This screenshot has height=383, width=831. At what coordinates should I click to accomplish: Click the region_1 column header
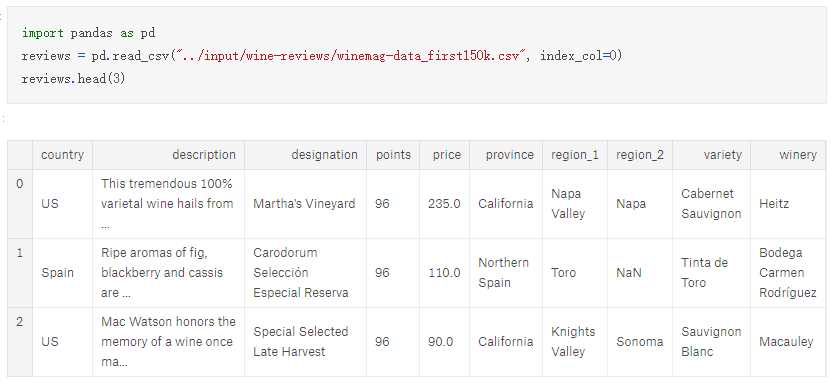(x=575, y=155)
